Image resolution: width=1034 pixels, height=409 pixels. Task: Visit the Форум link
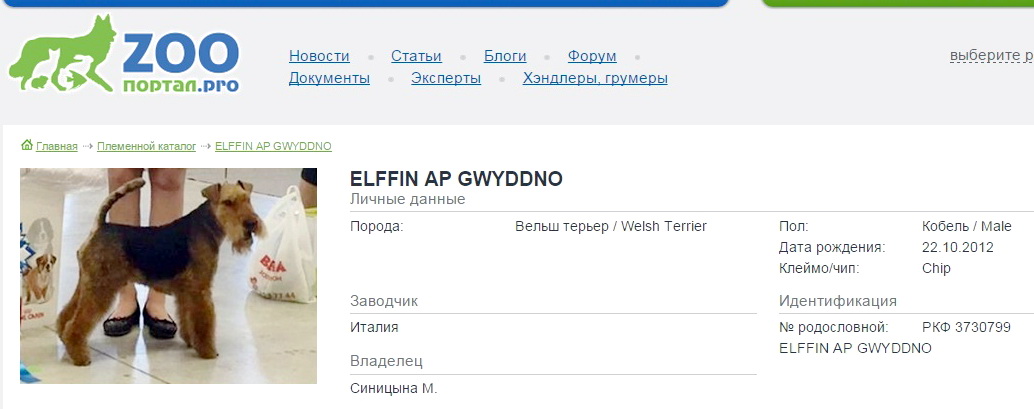pos(592,56)
